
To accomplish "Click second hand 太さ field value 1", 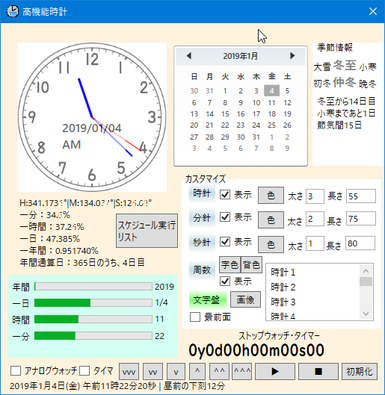I will [315, 243].
